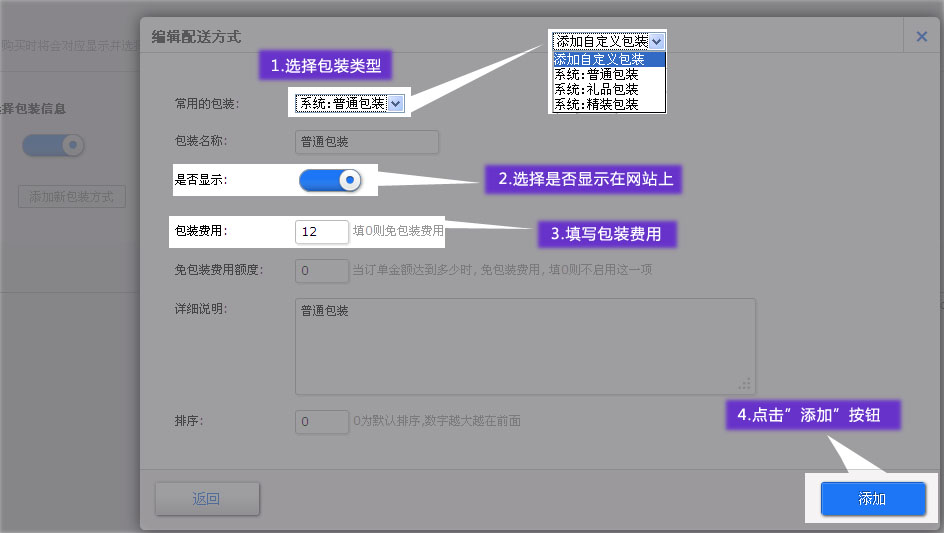Open the 常用的包装 dropdown

(350, 103)
